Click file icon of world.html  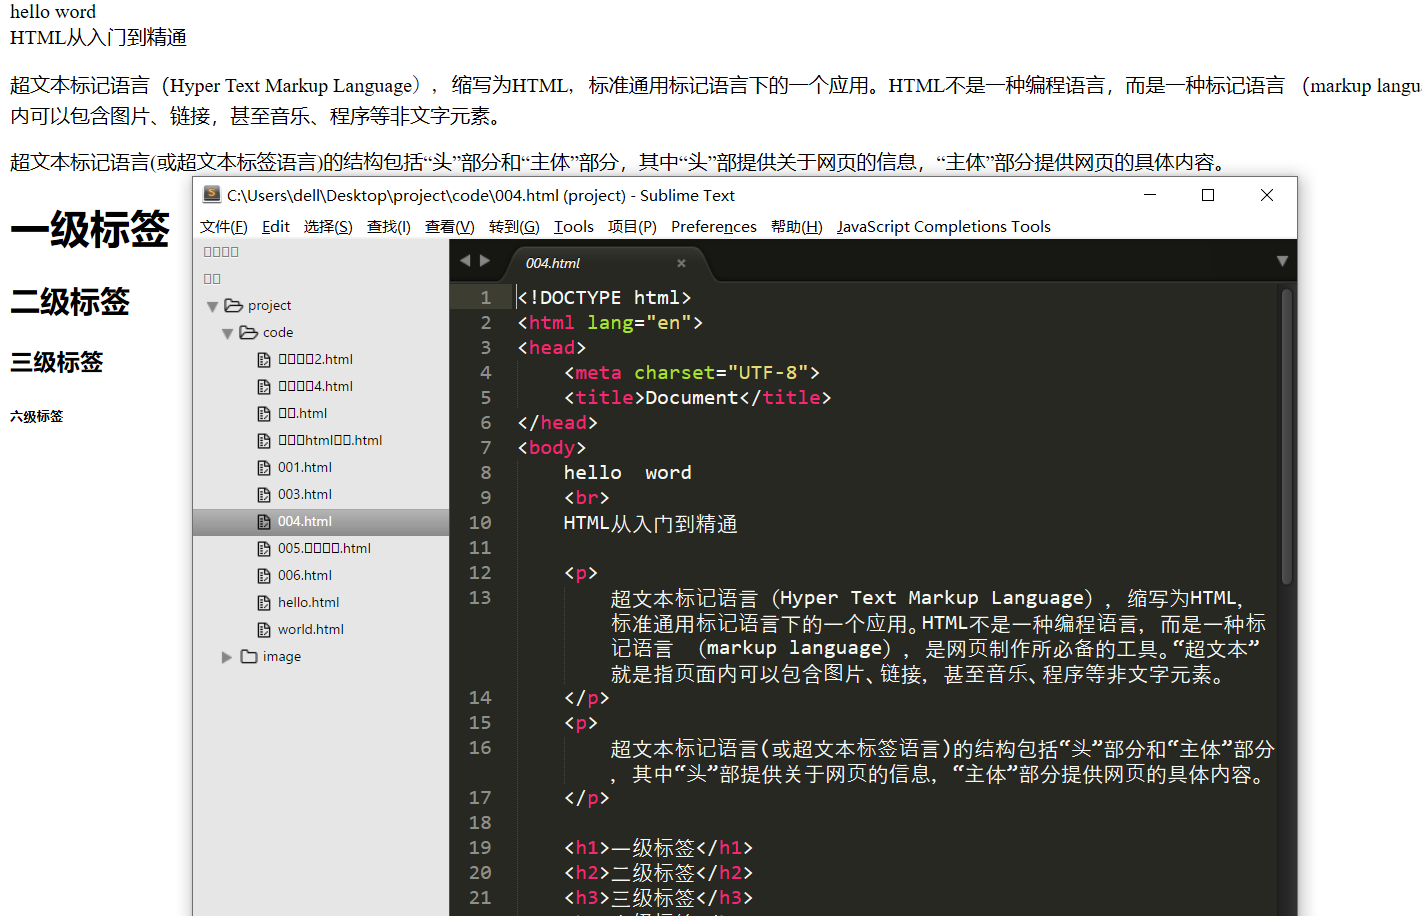(264, 629)
